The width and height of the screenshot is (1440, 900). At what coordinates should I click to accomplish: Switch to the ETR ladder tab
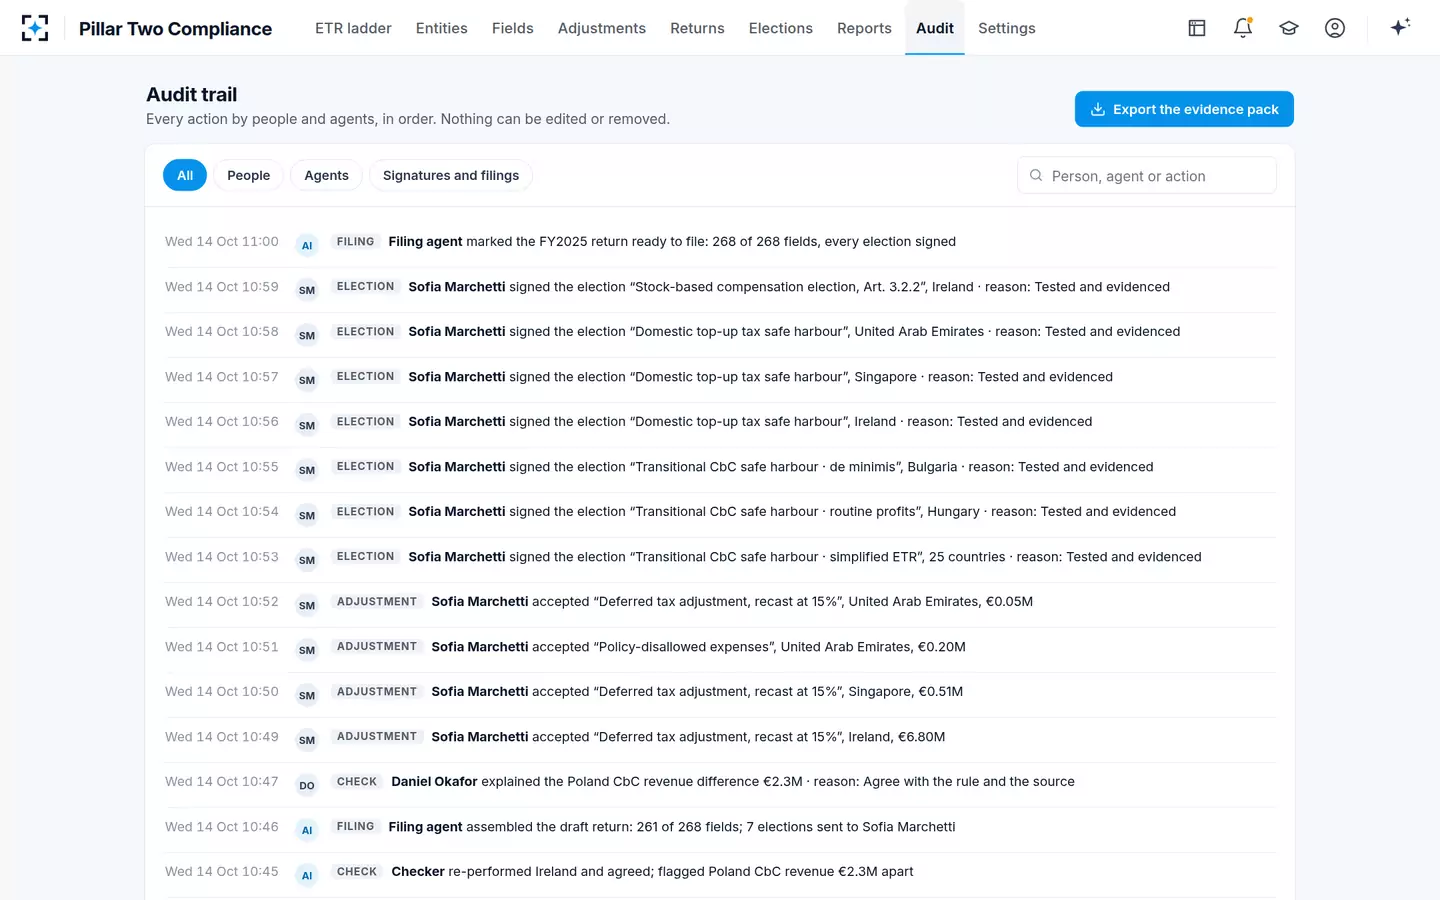353,28
